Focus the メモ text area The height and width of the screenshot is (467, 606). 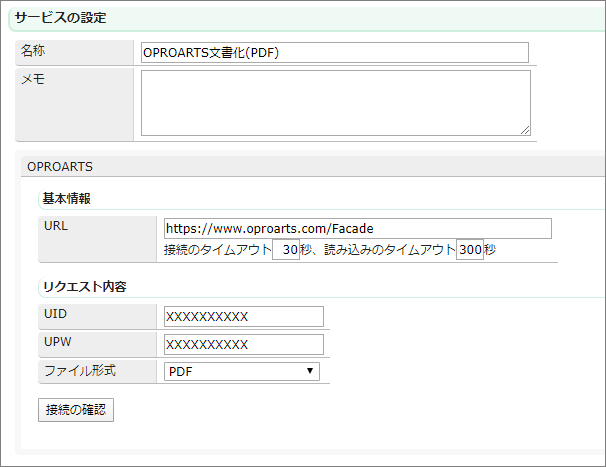pos(334,102)
